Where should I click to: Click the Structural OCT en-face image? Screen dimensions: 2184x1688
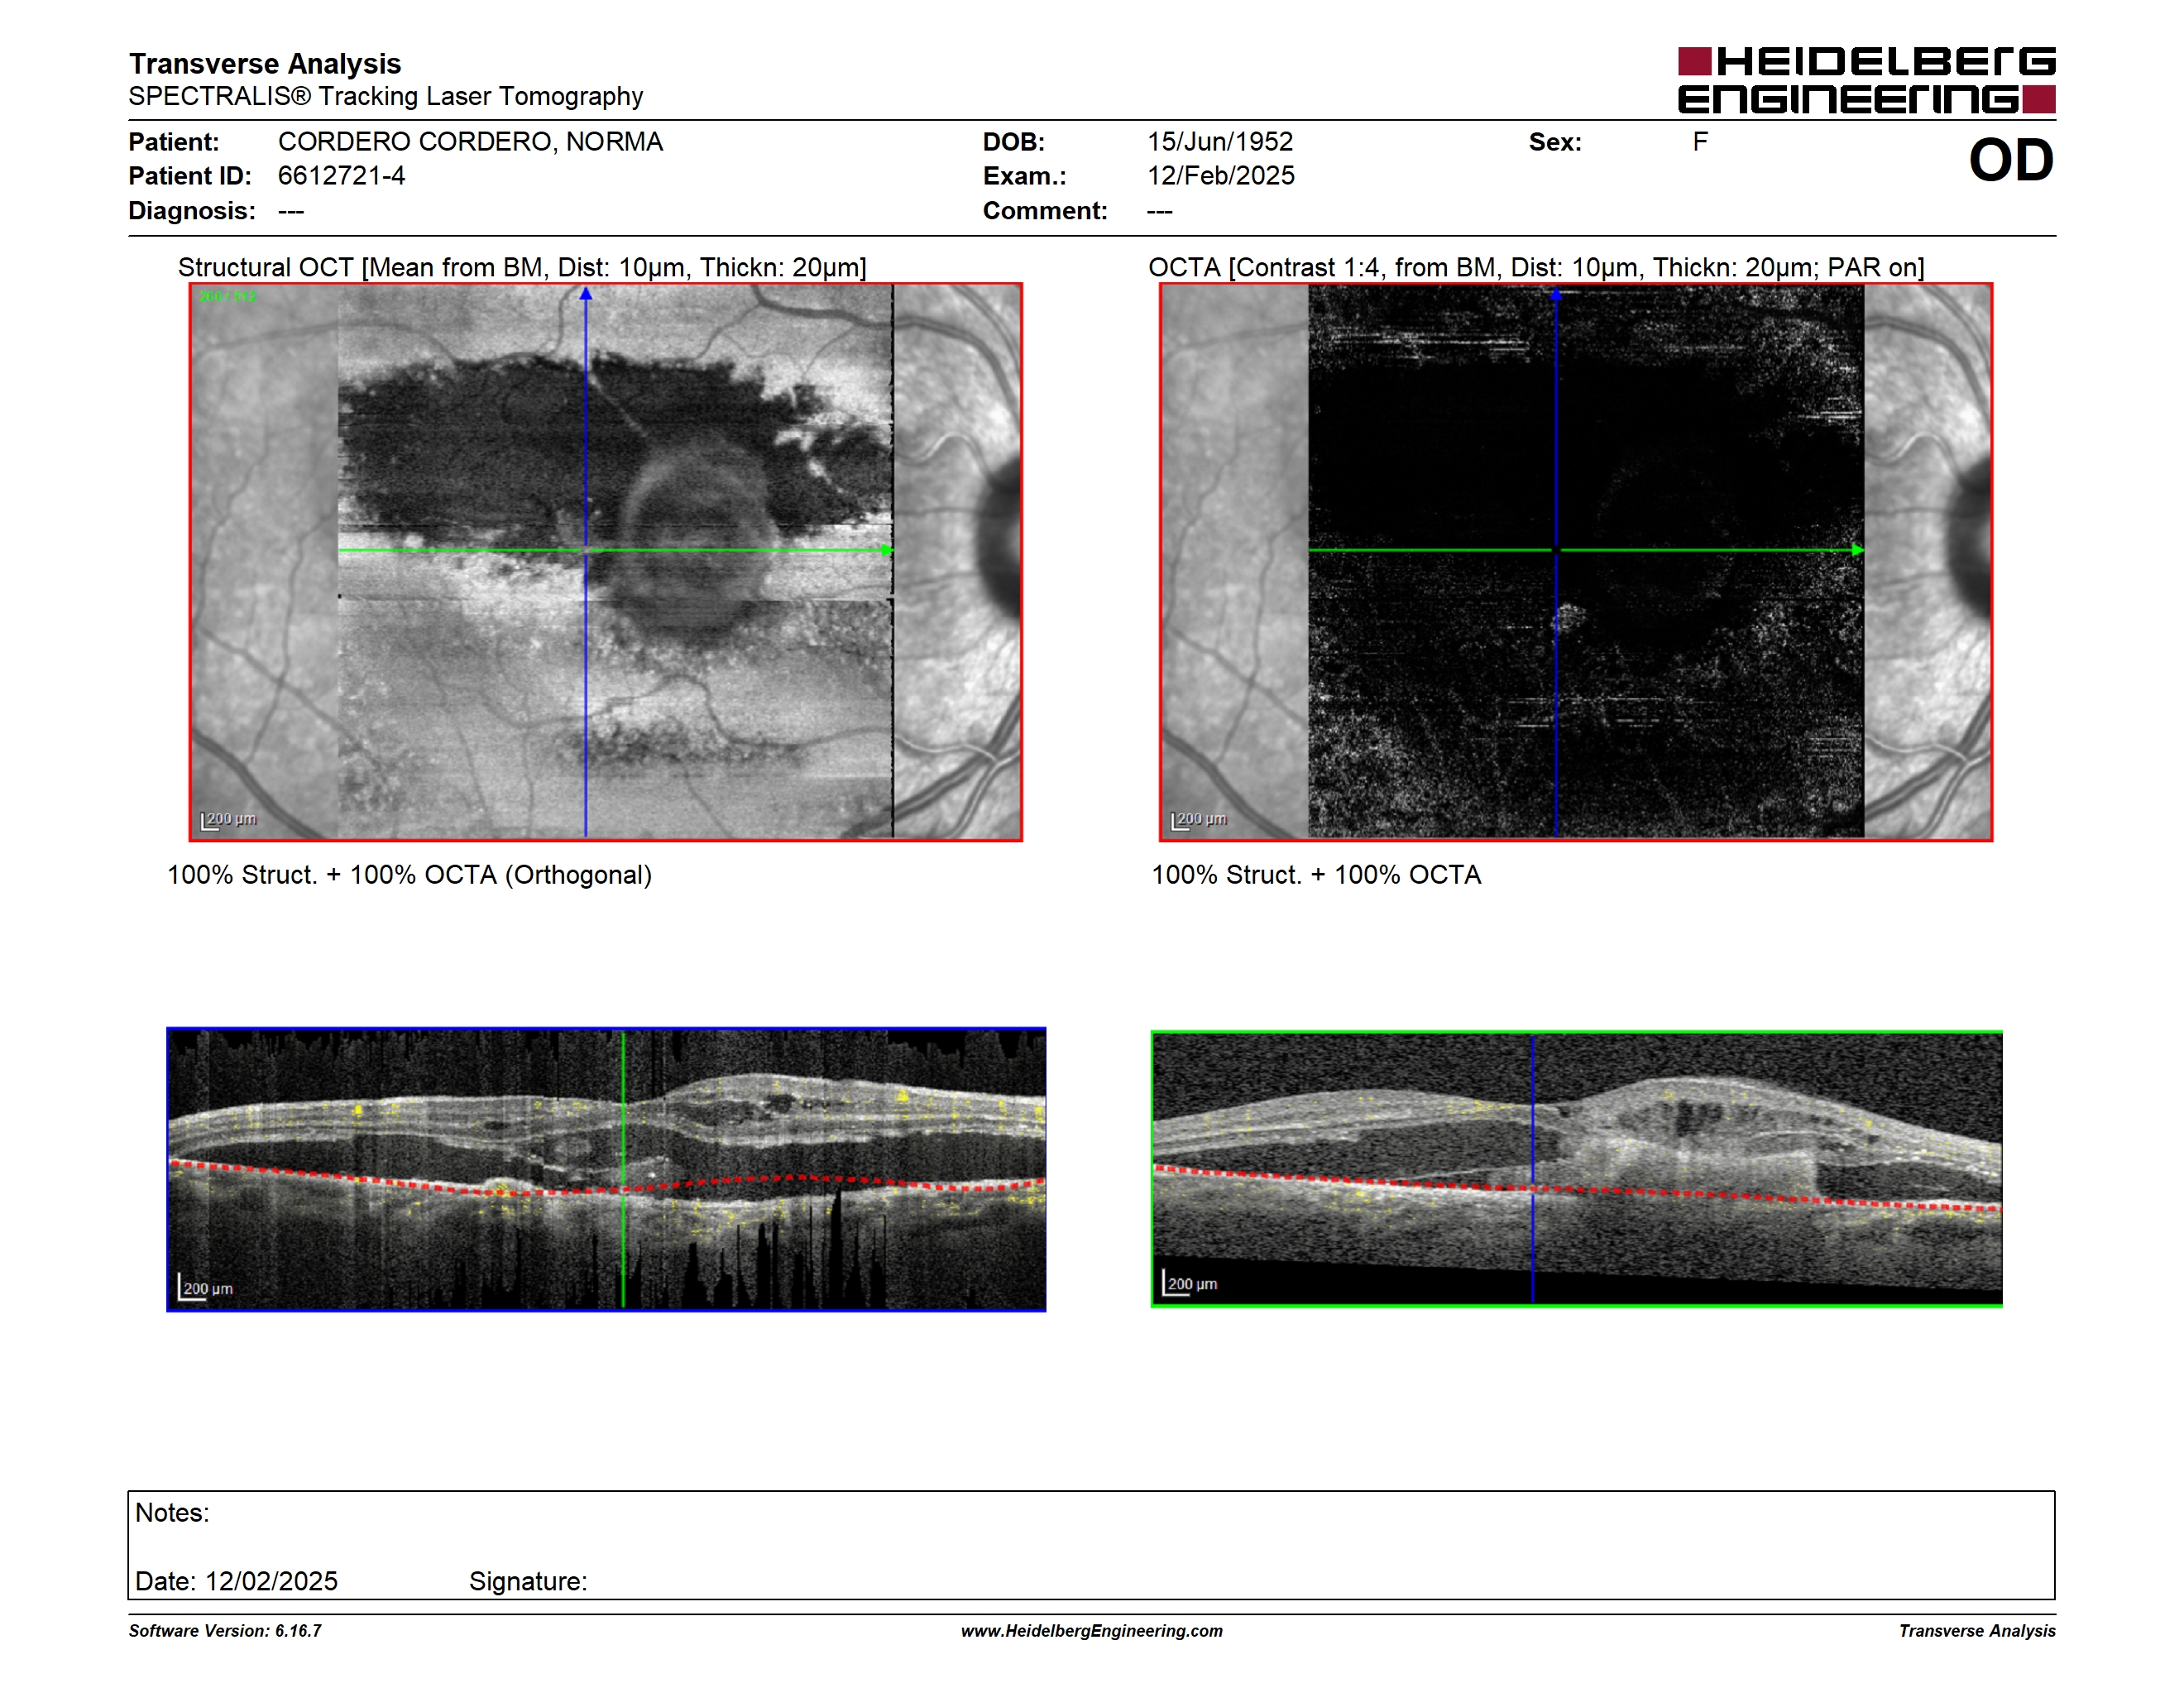click(x=606, y=562)
